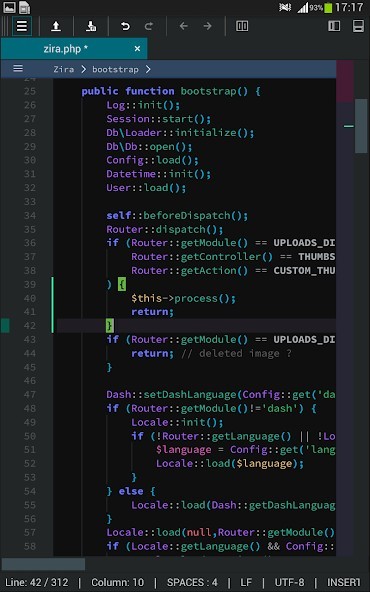Expand the chevron after Zira breadcrumb

[x=83, y=69]
